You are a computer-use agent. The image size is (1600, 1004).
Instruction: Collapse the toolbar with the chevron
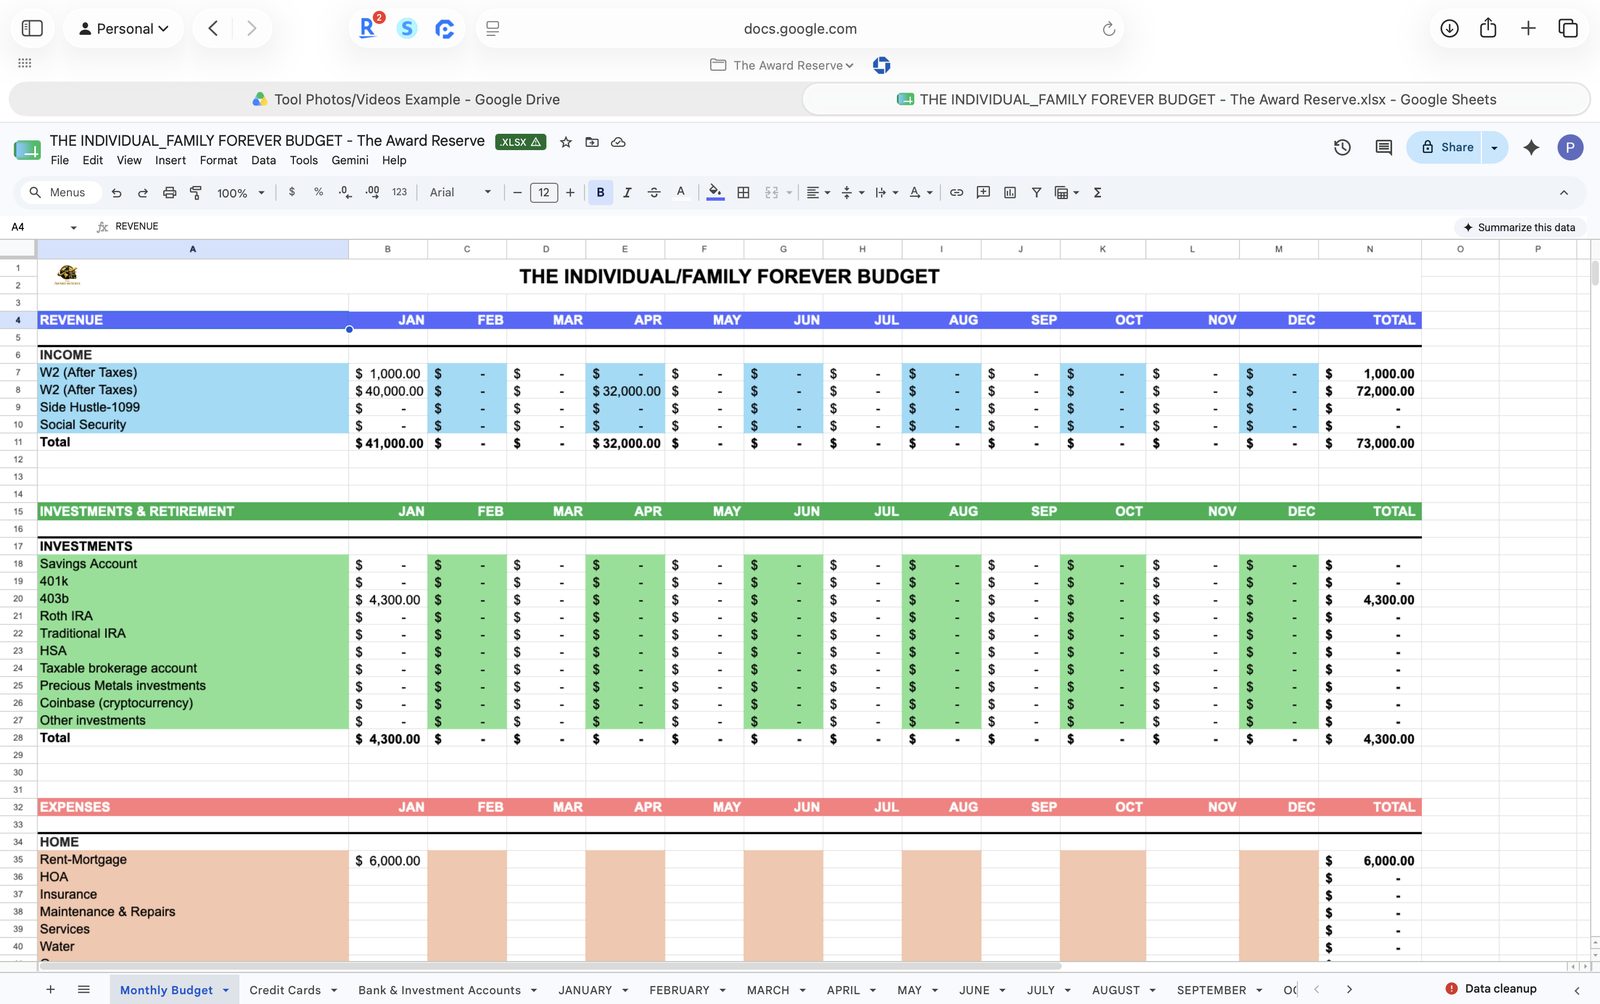click(1564, 193)
